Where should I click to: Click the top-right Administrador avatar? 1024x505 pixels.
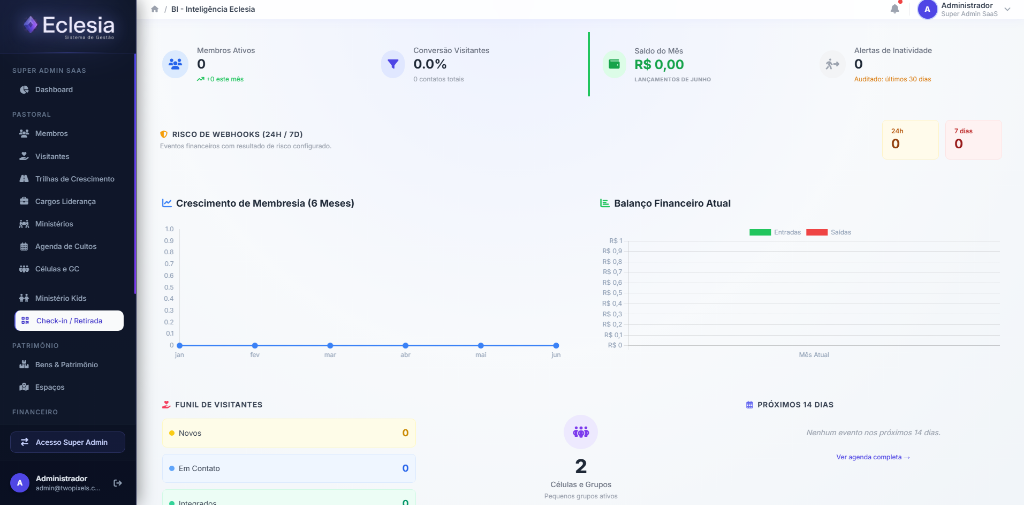(927, 9)
